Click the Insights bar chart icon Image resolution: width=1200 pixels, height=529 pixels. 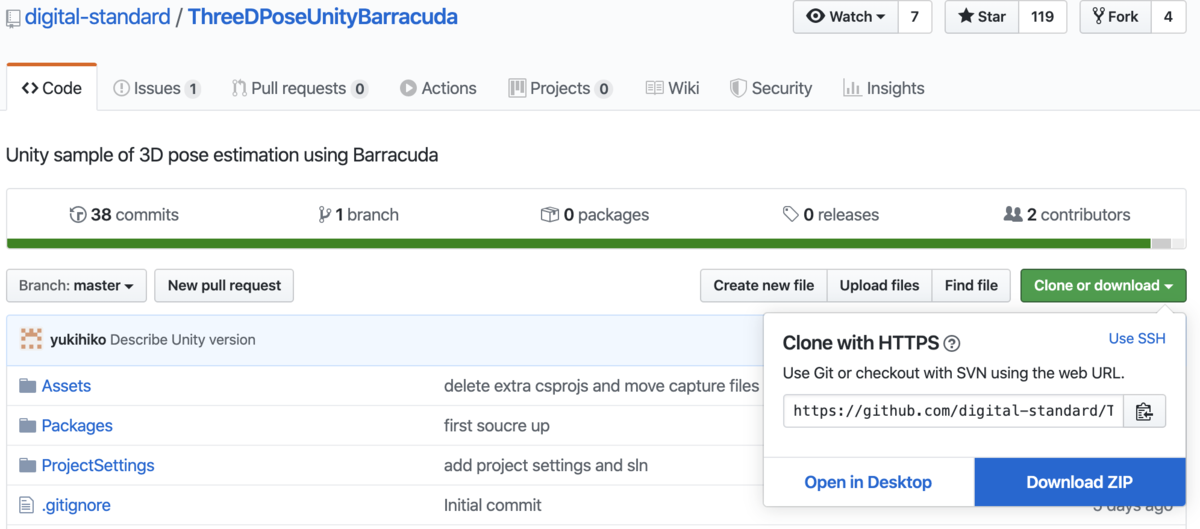click(x=852, y=88)
